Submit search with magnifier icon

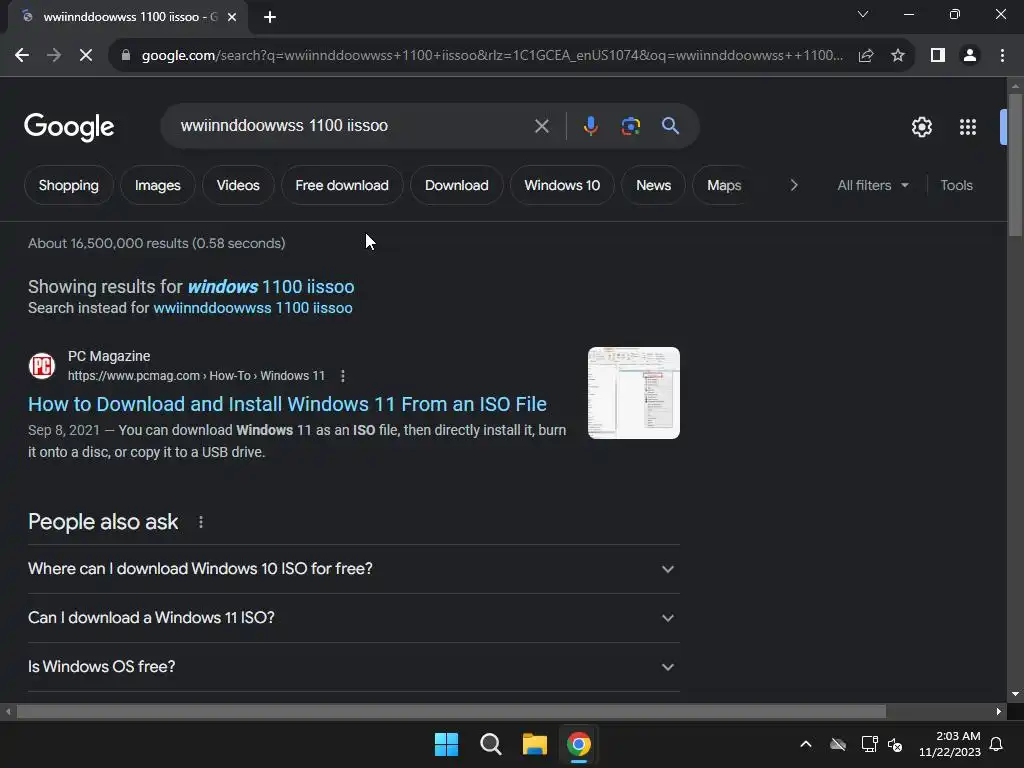point(671,126)
